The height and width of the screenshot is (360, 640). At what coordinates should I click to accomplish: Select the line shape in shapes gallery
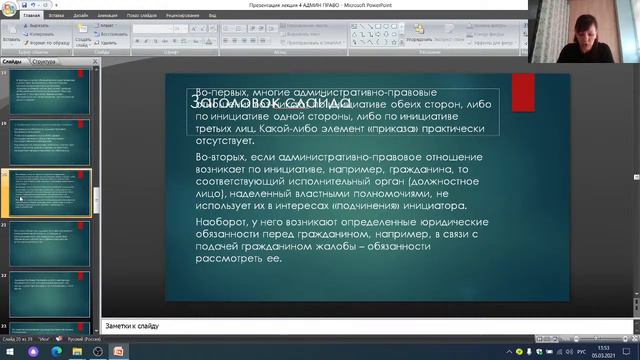pyautogui.click(x=362, y=27)
